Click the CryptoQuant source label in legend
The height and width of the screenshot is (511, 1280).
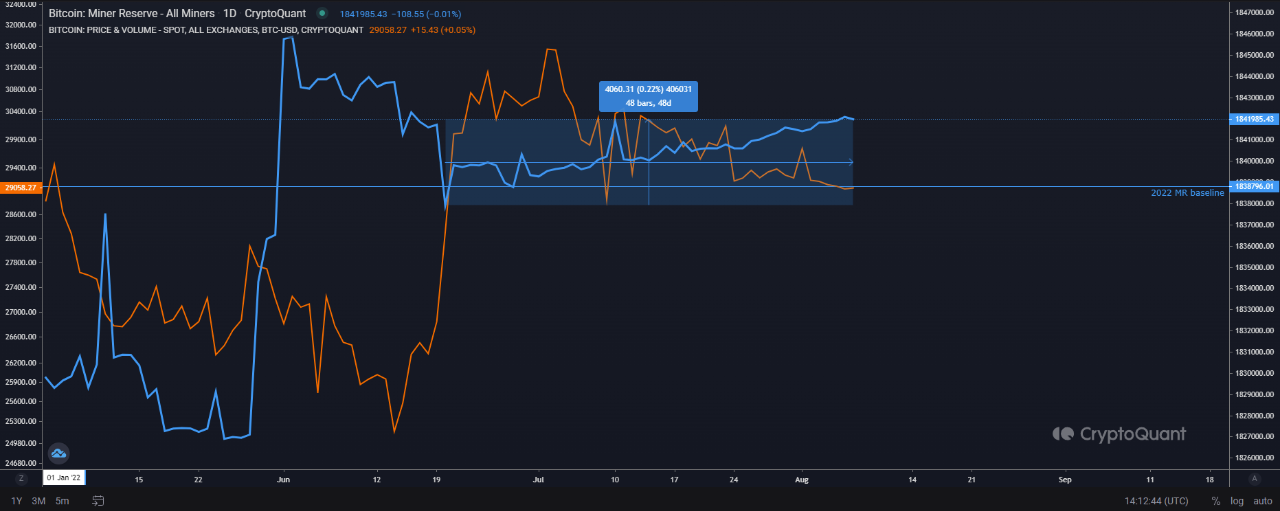point(275,14)
